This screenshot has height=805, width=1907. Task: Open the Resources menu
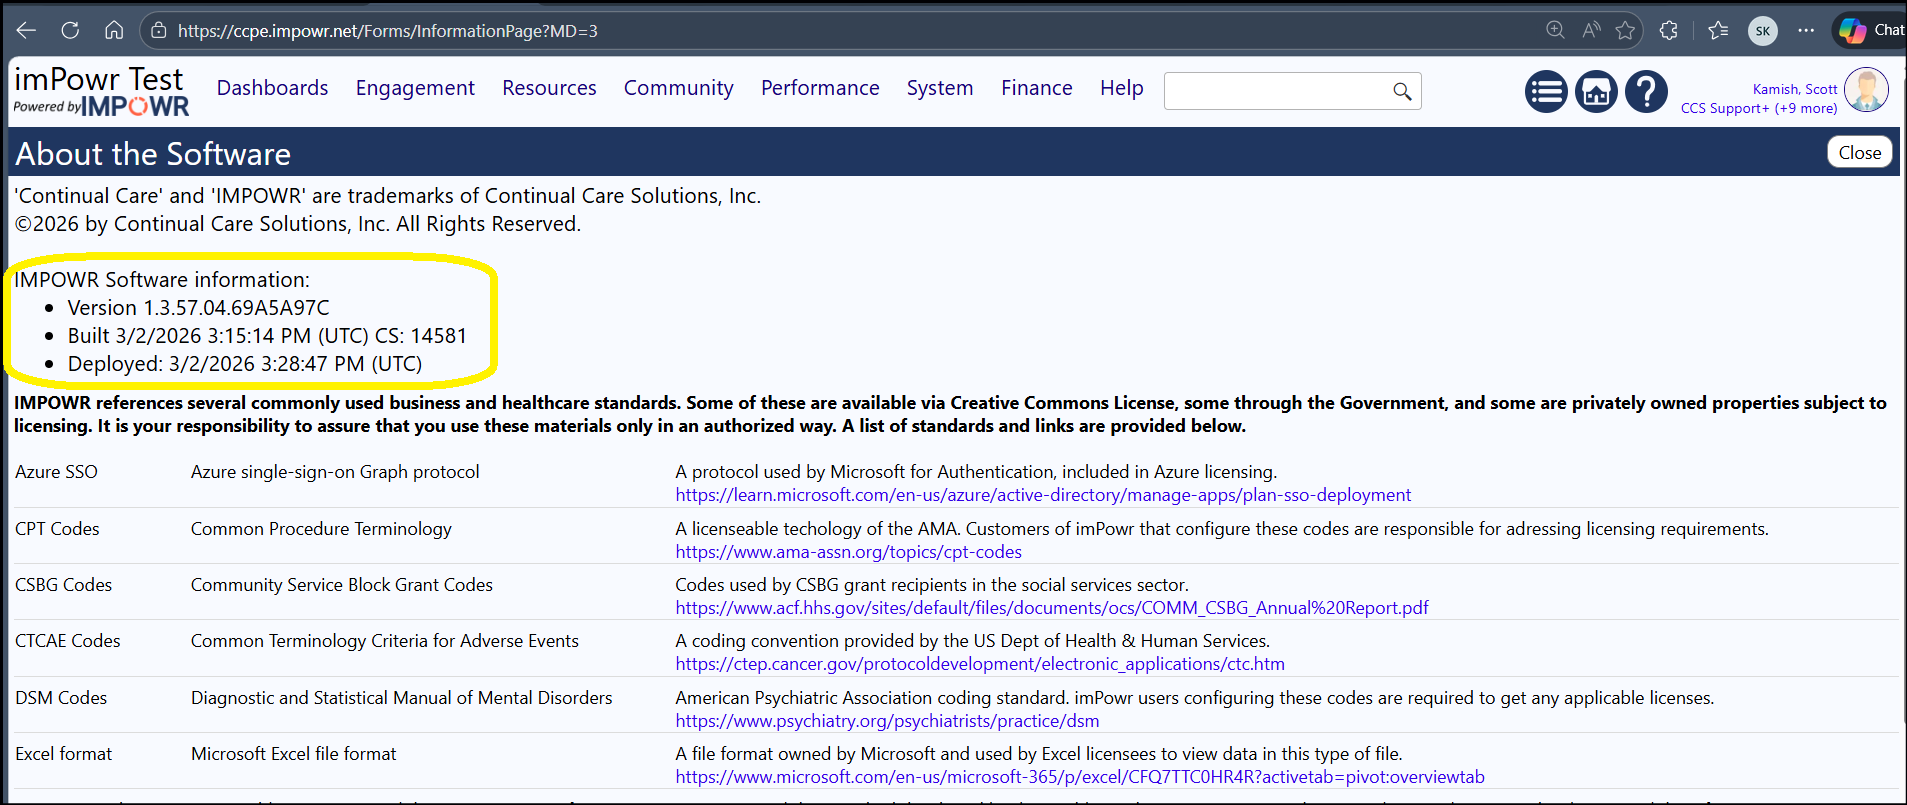point(549,88)
